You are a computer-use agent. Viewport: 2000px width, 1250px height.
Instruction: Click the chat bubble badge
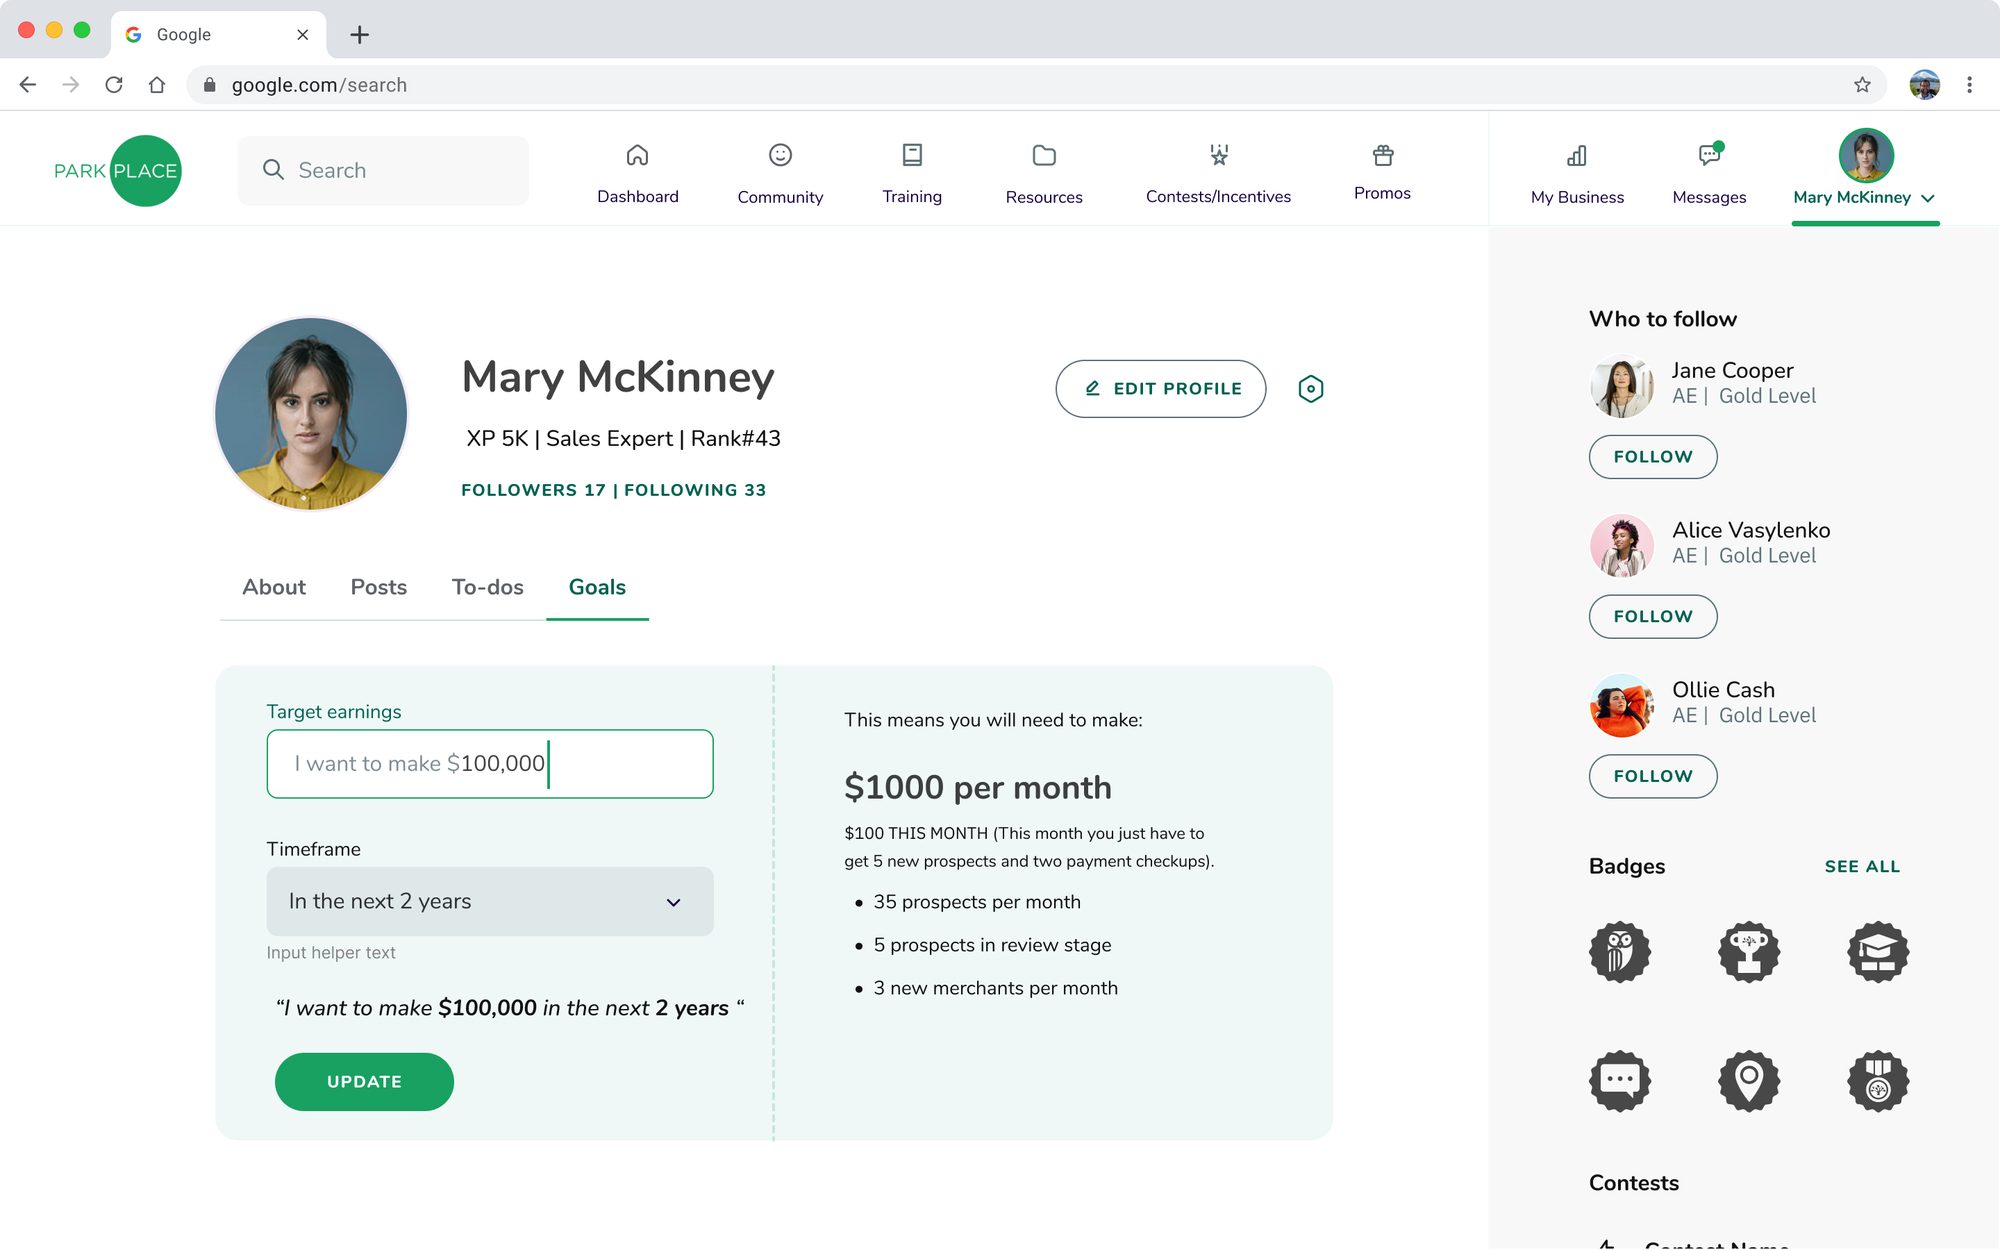point(1620,1081)
